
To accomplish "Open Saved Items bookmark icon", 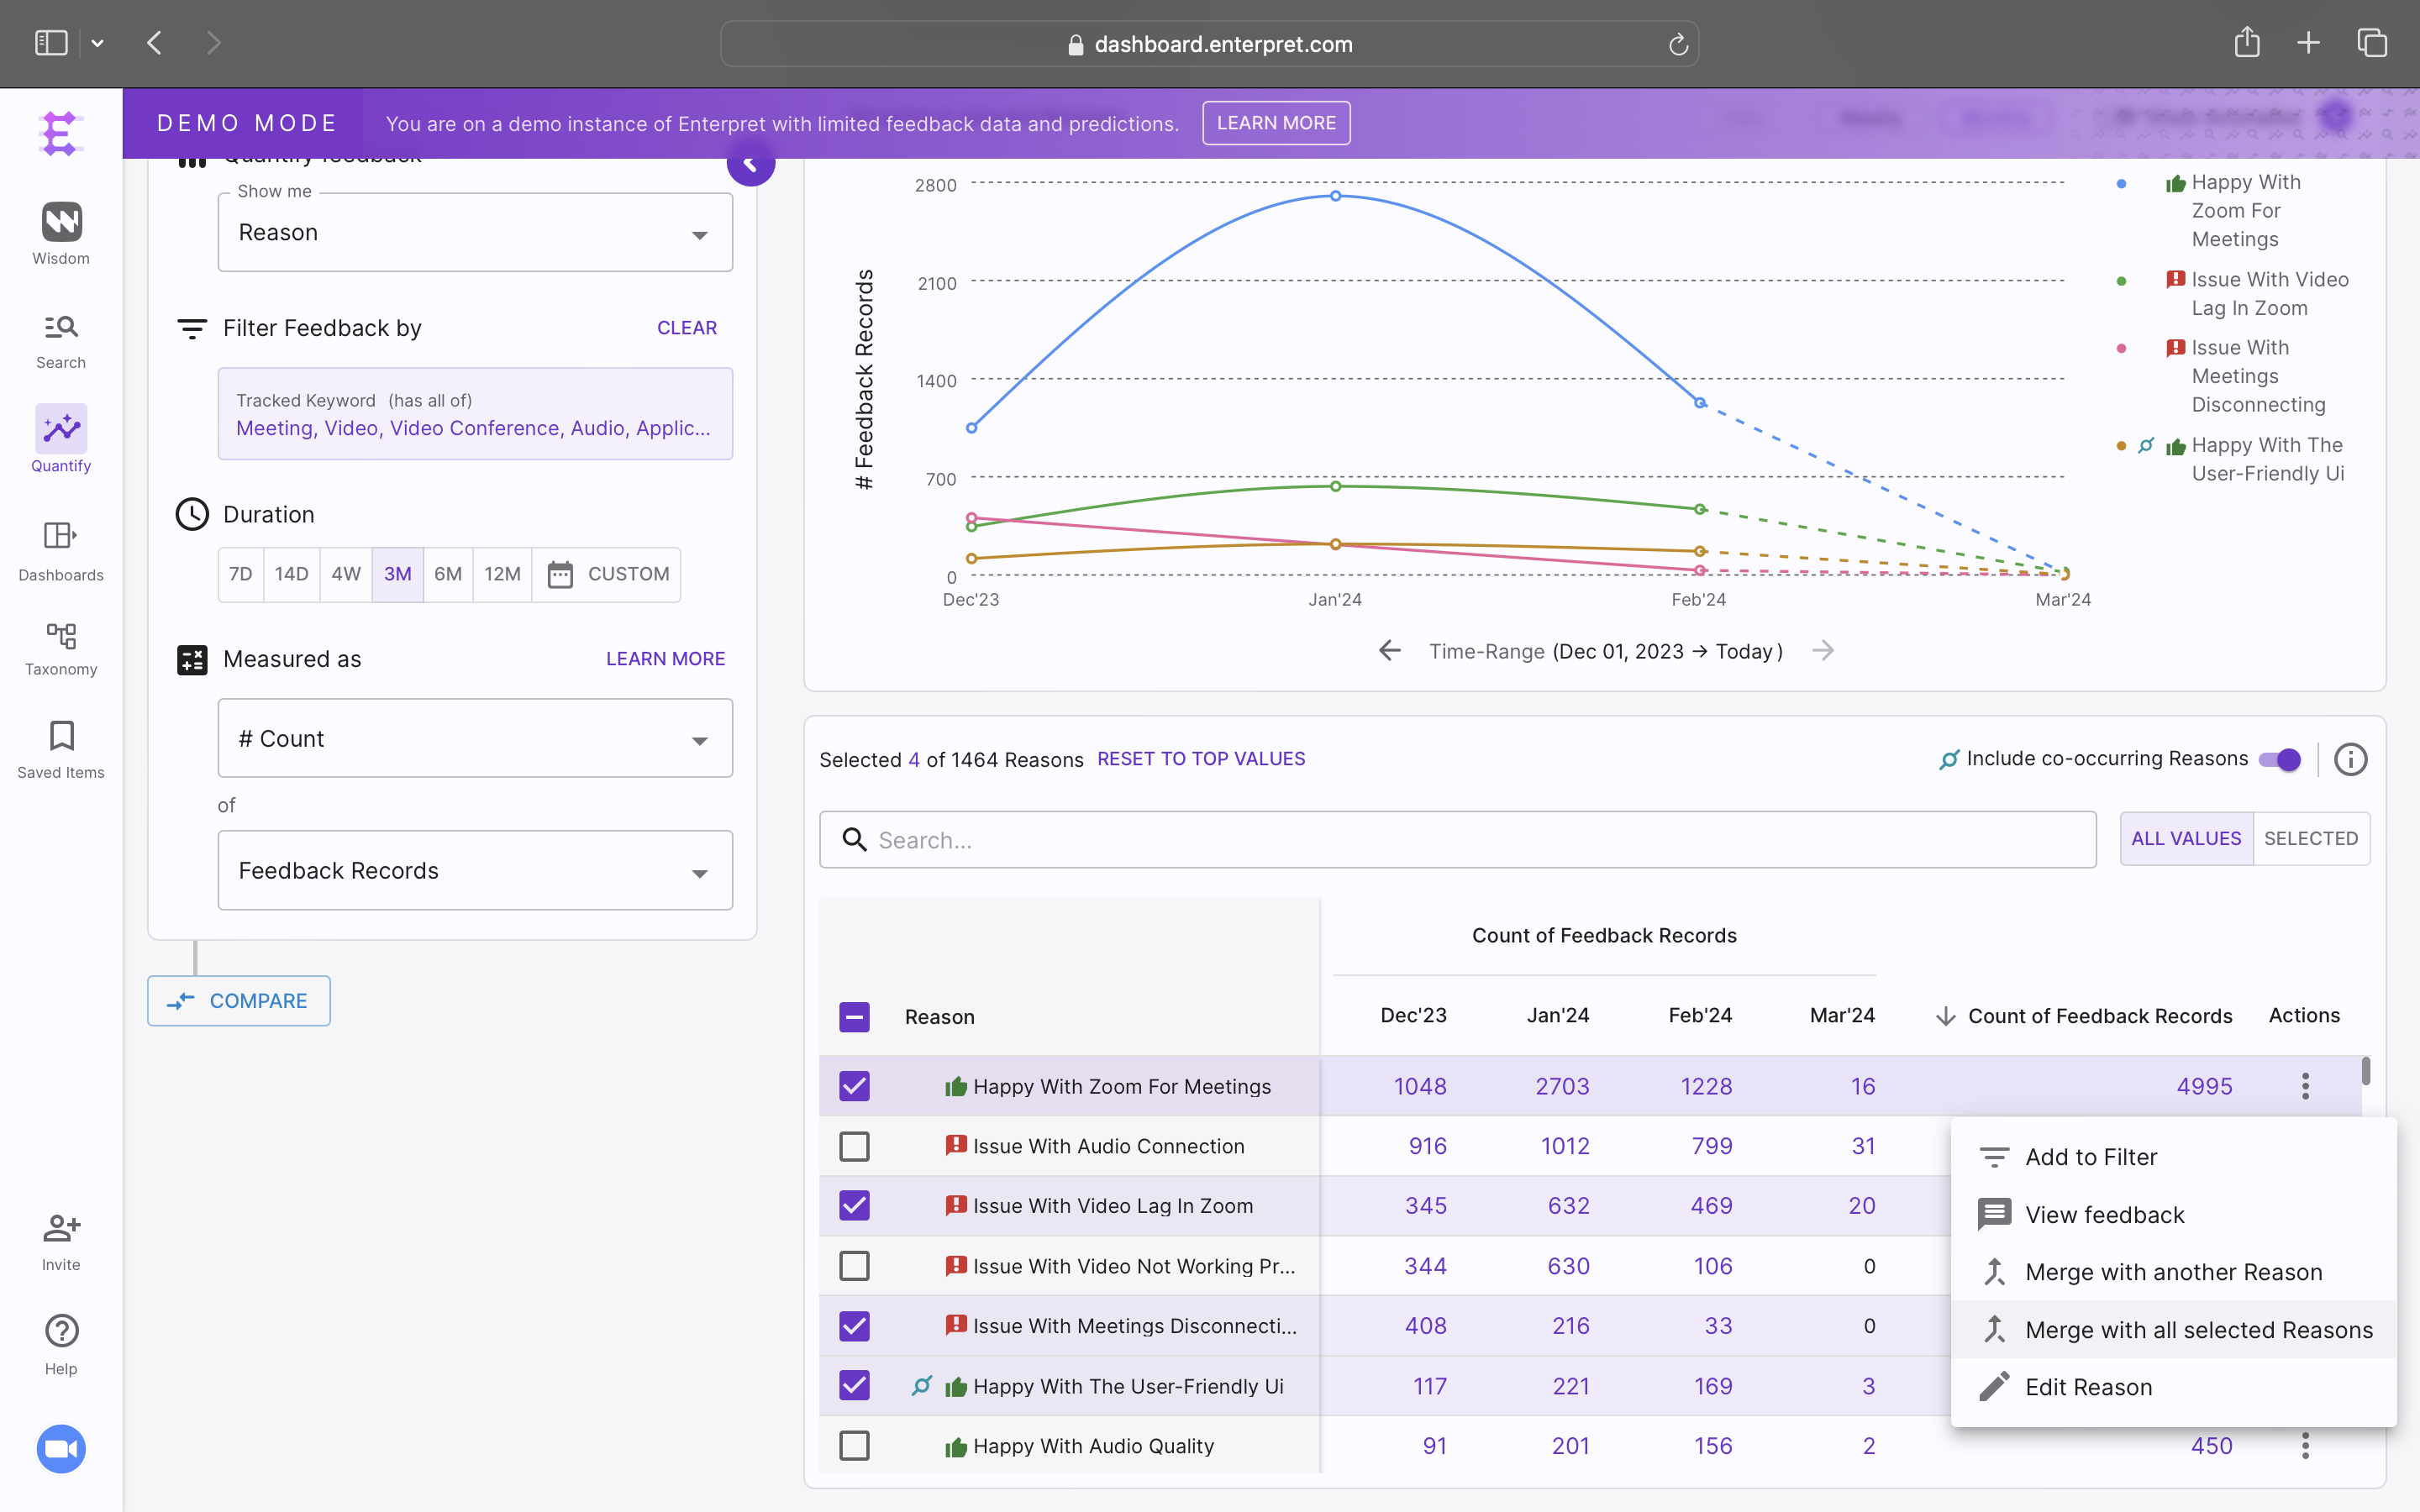I will click(x=61, y=736).
